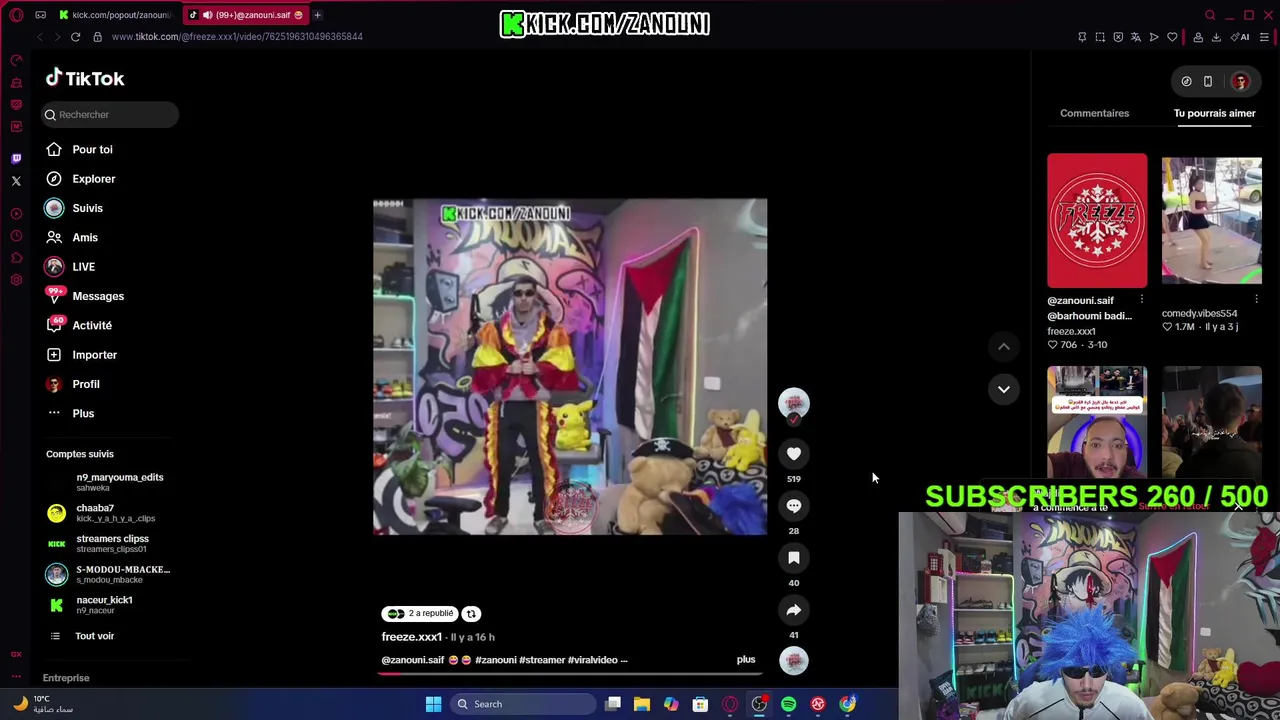Open the Explorer page

pos(81,179)
